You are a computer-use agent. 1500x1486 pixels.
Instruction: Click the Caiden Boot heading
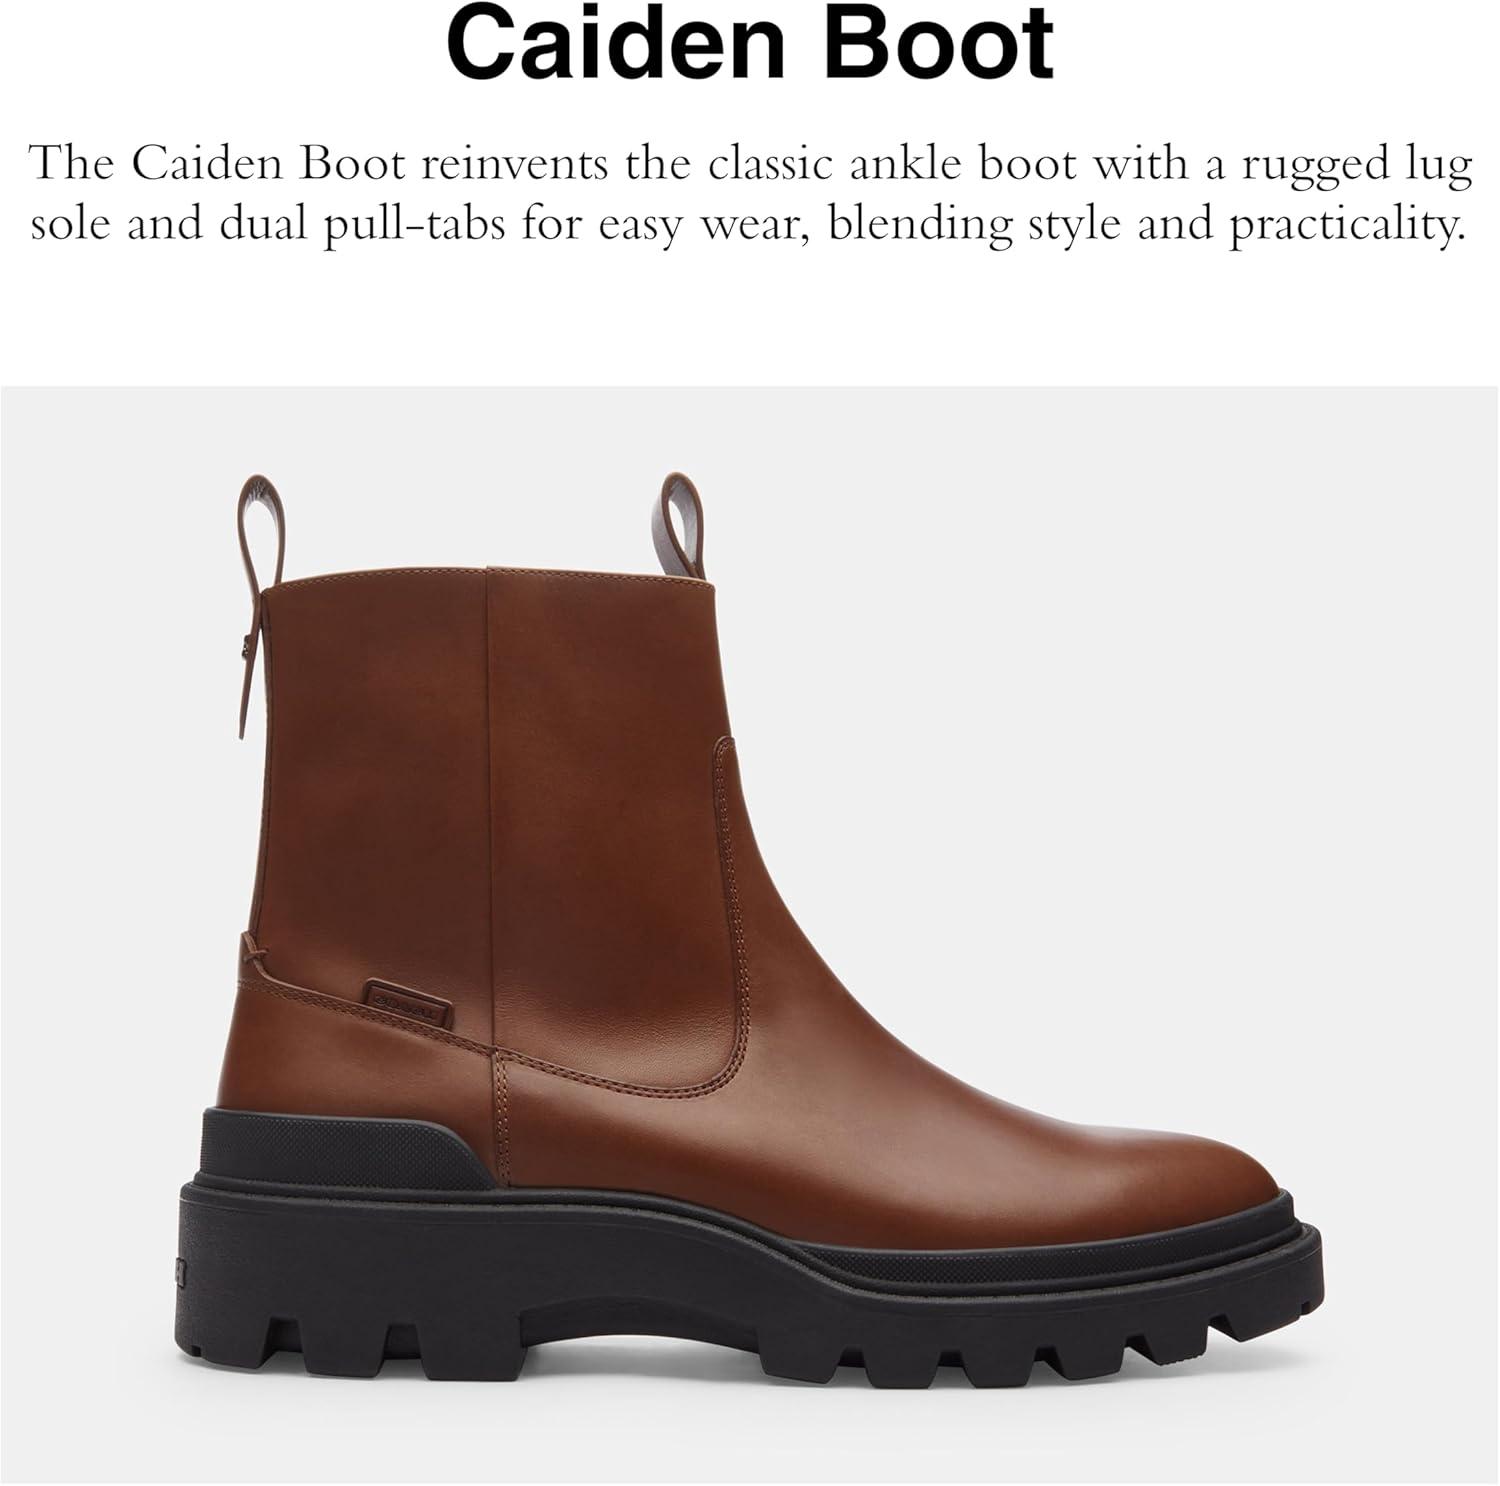click(x=750, y=44)
